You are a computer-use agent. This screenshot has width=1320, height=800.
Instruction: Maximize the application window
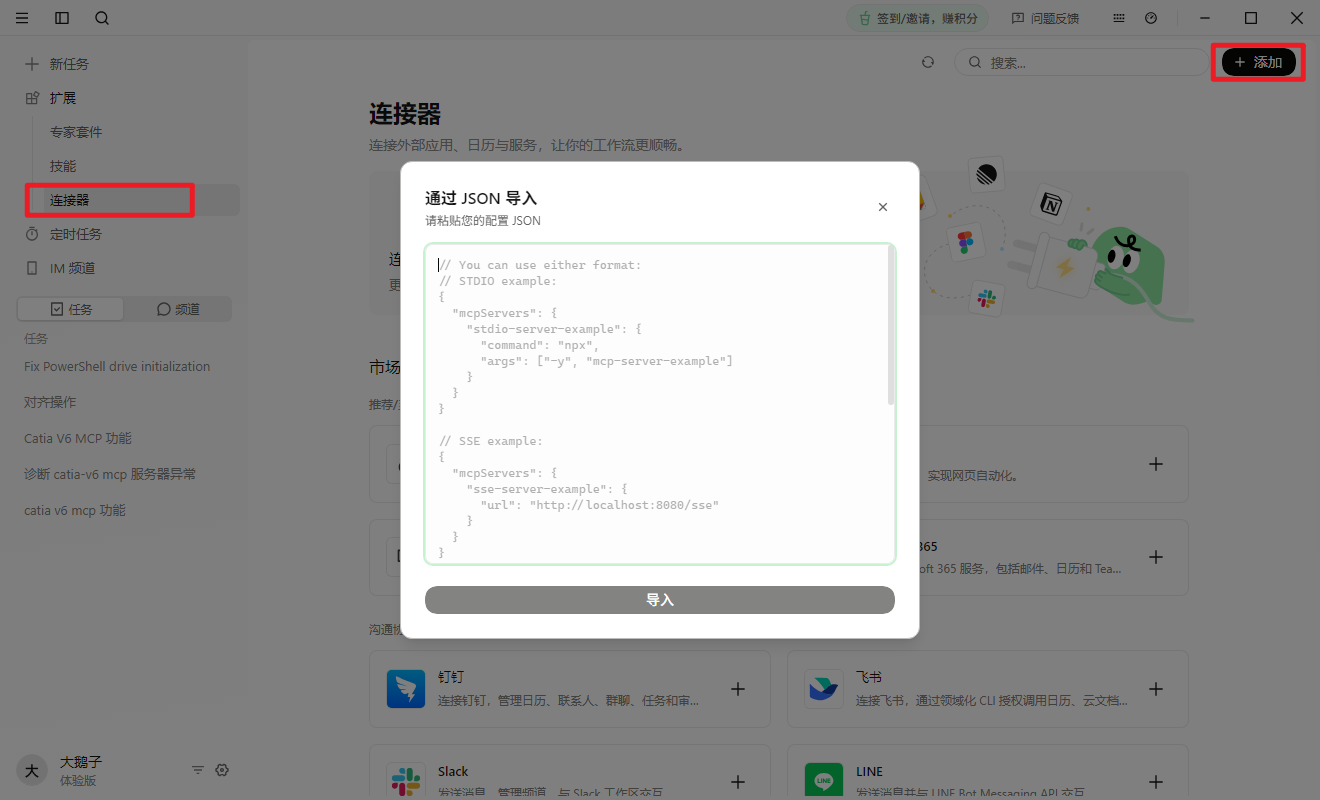[x=1251, y=18]
